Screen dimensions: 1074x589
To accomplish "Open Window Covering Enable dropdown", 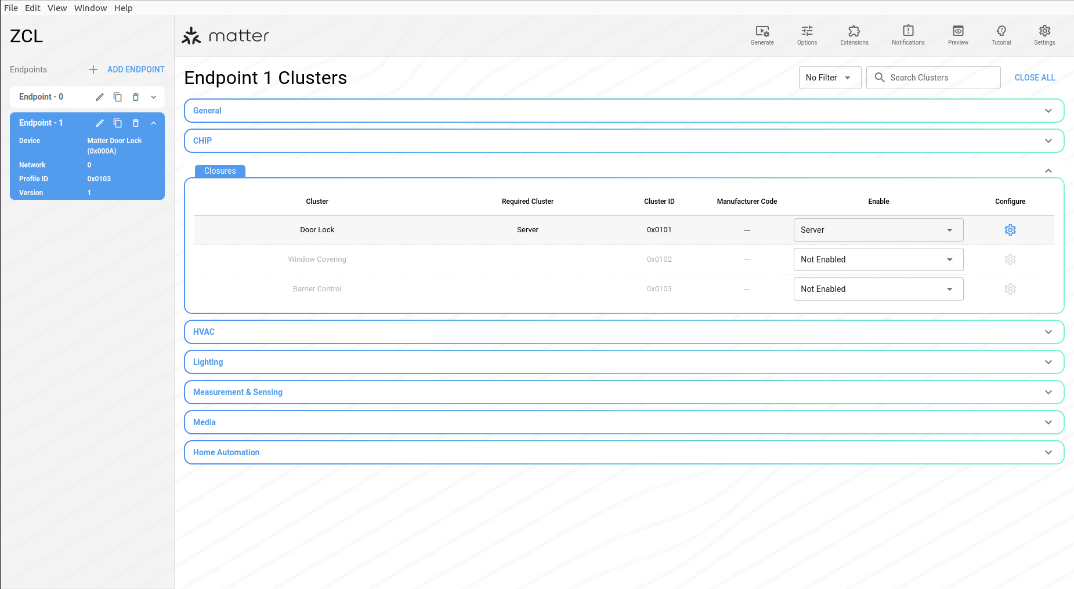I will click(878, 260).
